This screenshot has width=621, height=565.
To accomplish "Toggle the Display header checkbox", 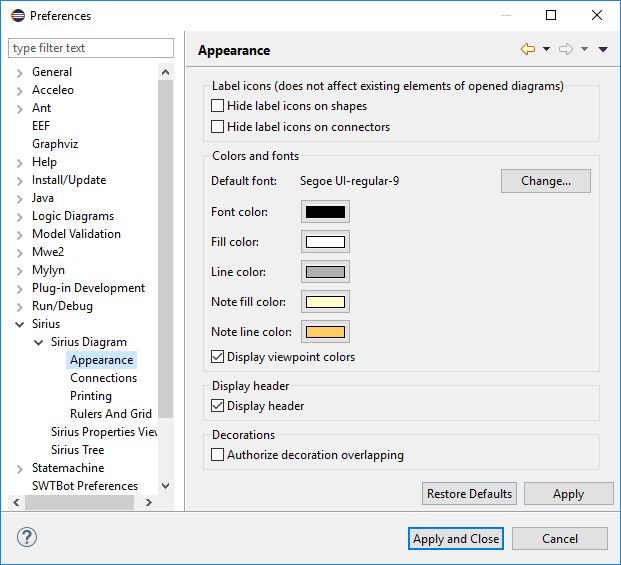I will (218, 406).
